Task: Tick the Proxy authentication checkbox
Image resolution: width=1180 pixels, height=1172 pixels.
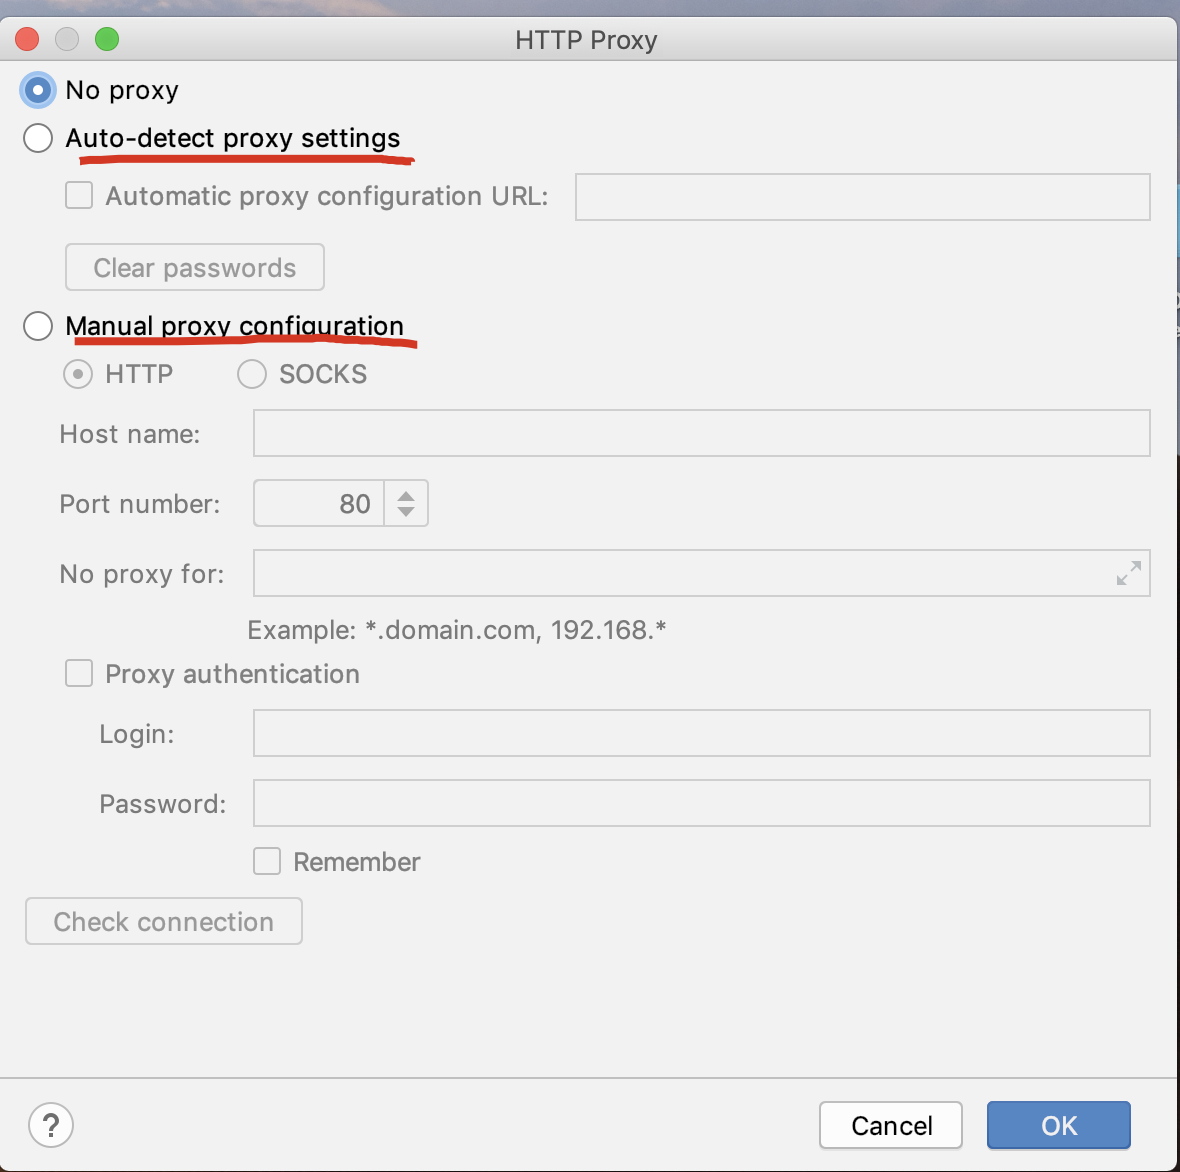Action: (79, 674)
